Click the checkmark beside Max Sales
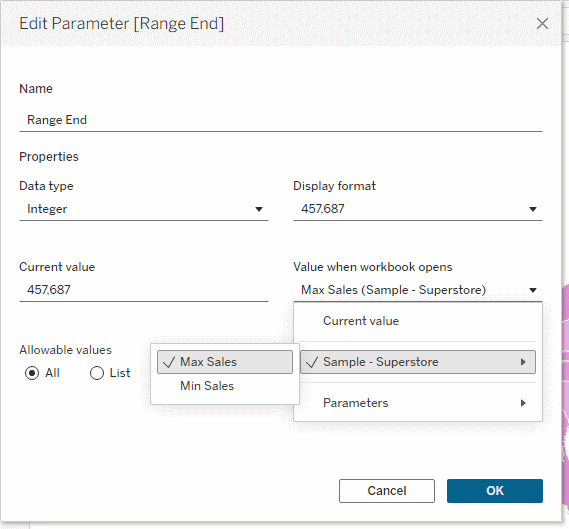The image size is (569, 529). tap(169, 362)
